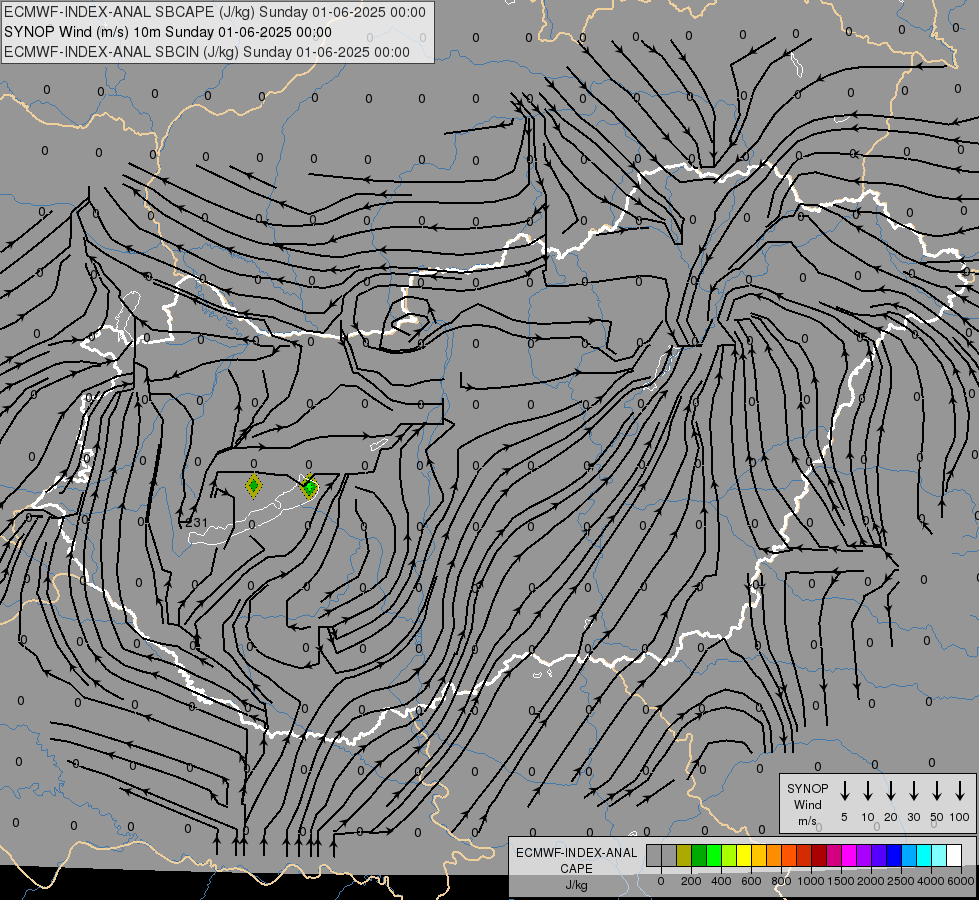Click the ECMWF-INDEX-ANAL CAPE legend title
This screenshot has height=900, width=979.
(576, 860)
